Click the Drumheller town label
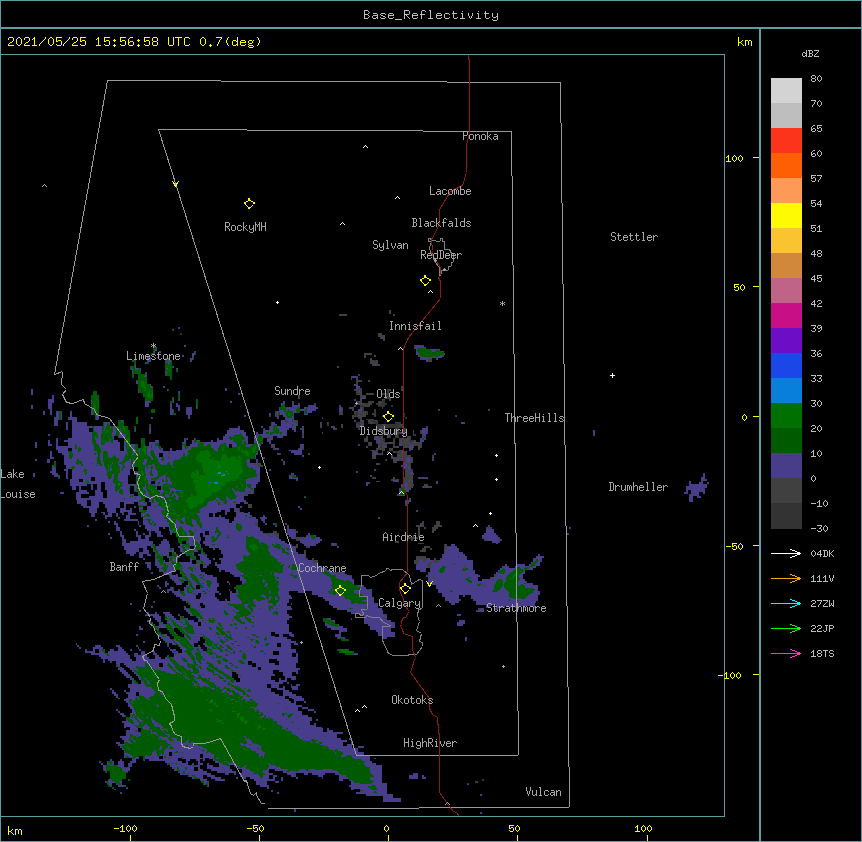The width and height of the screenshot is (862, 842). [638, 487]
